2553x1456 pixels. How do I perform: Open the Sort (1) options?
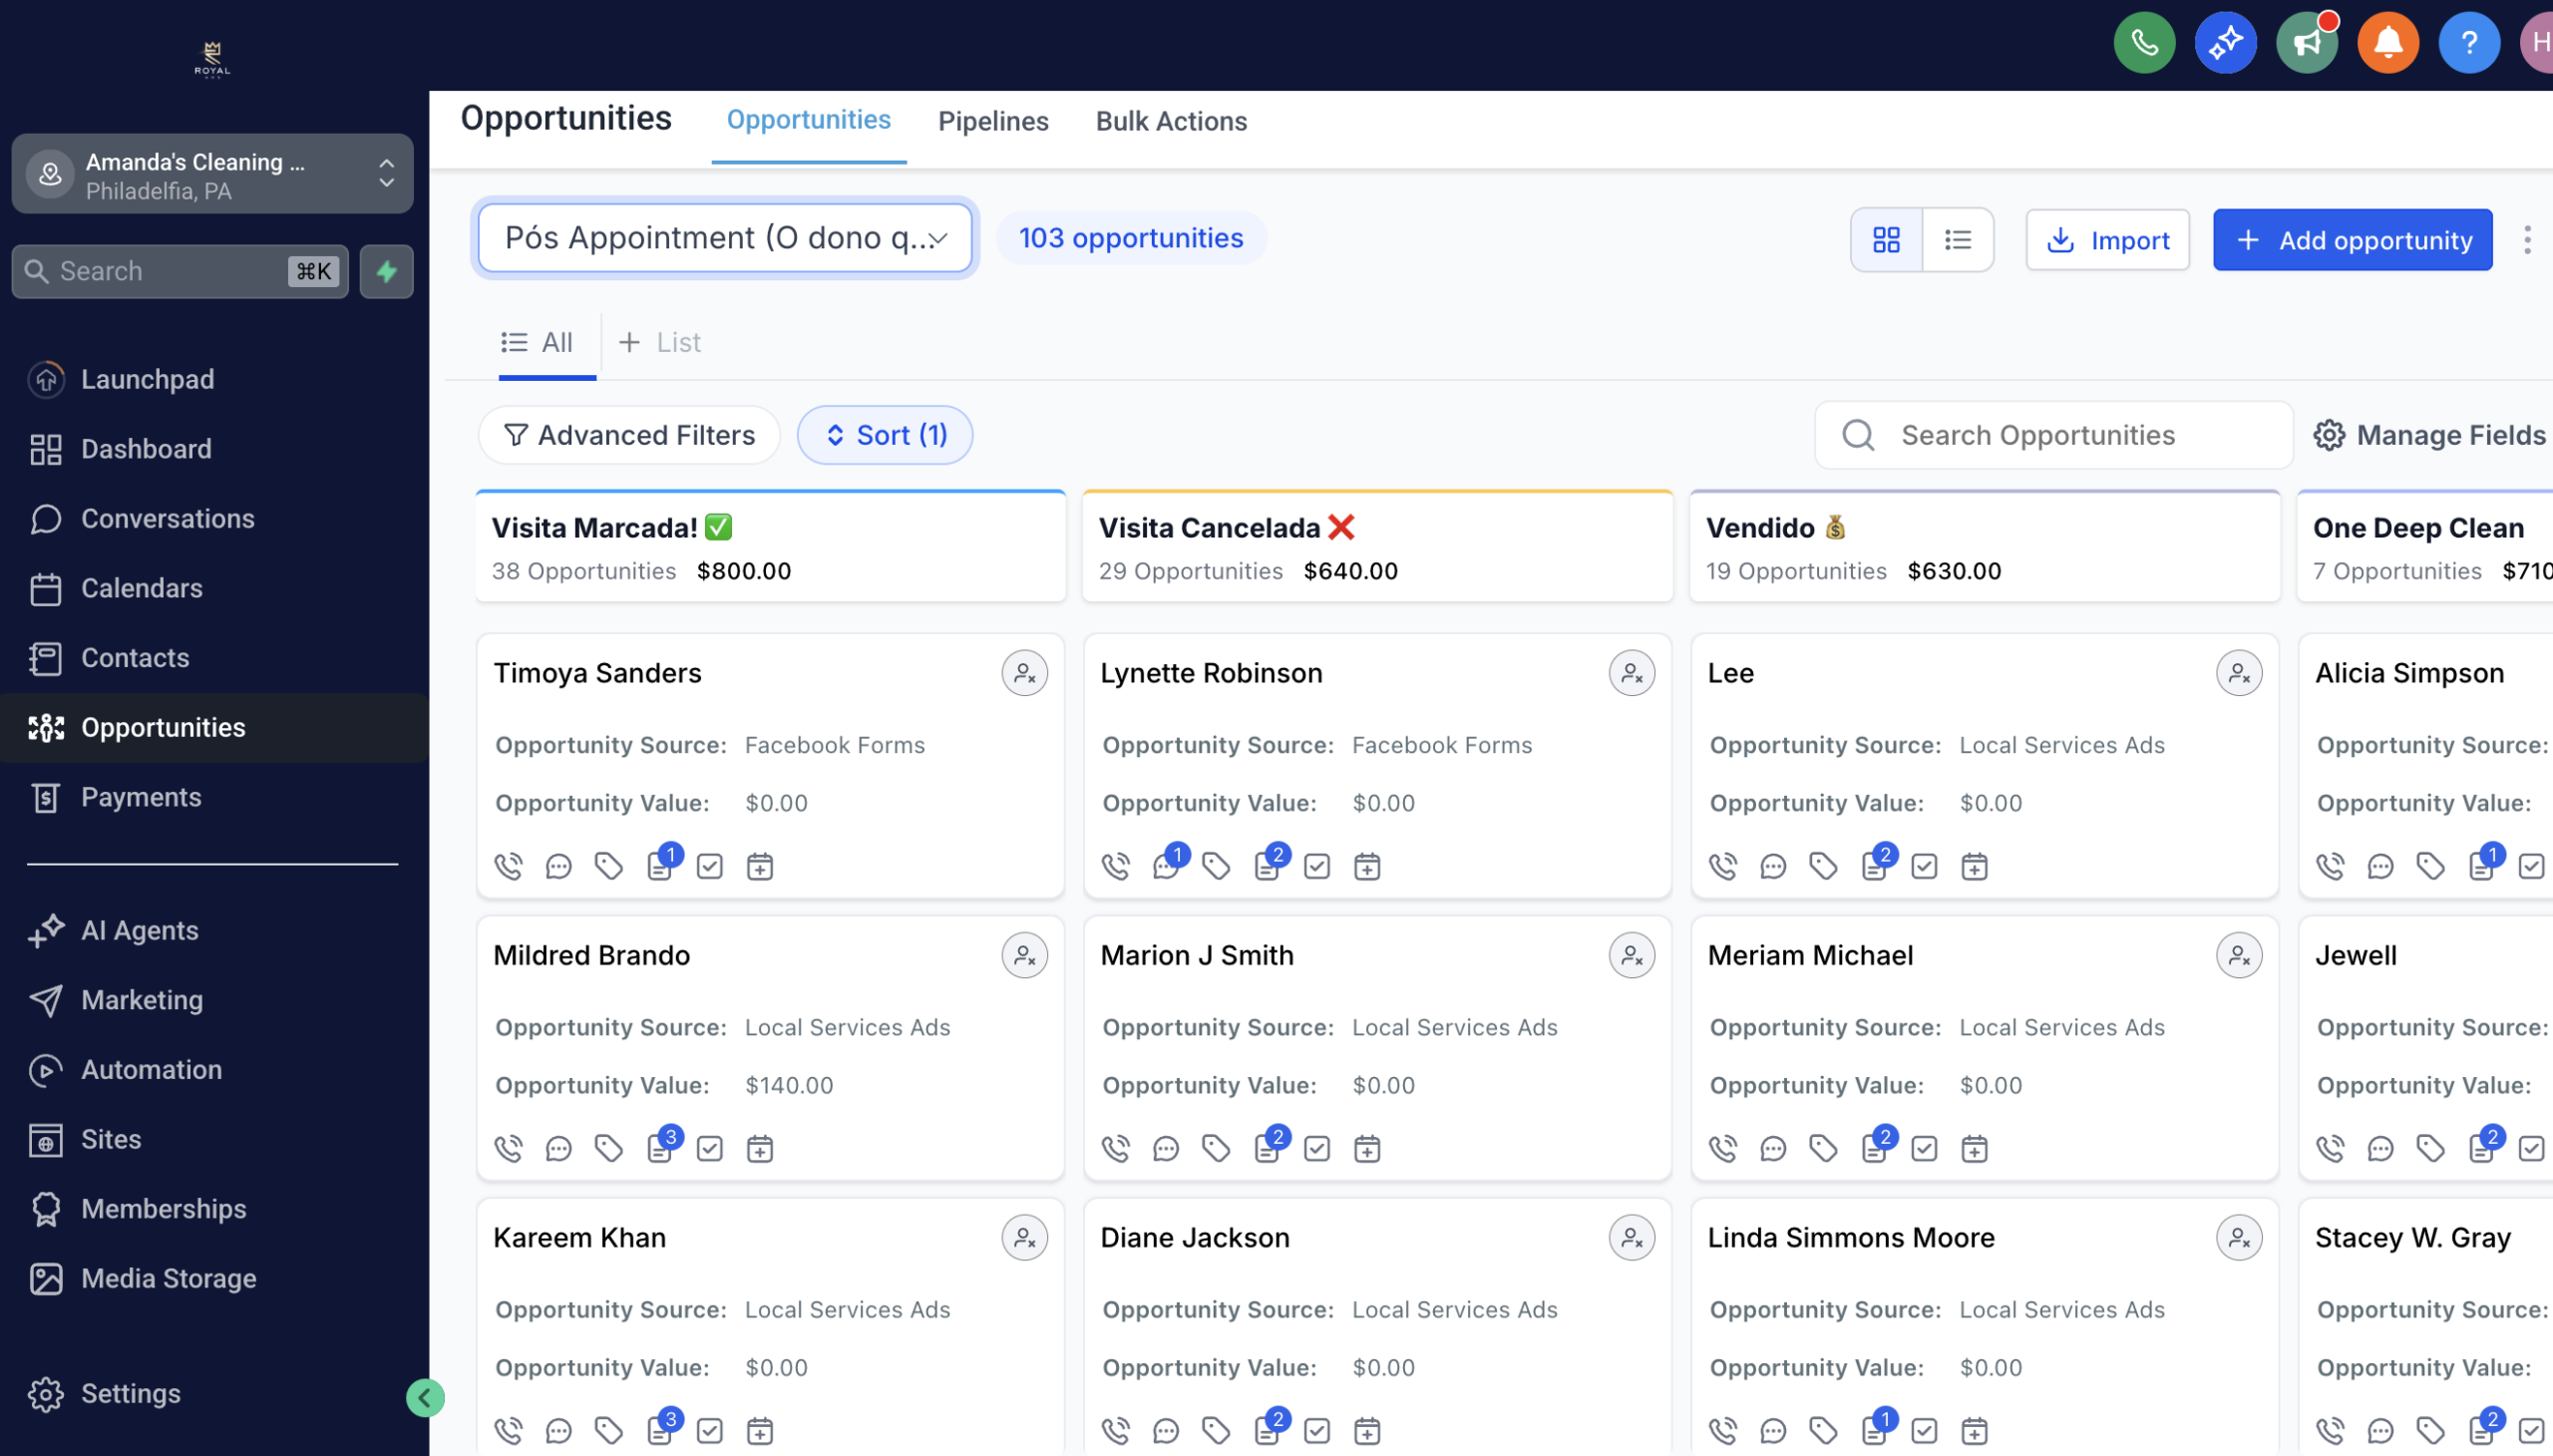885,435
